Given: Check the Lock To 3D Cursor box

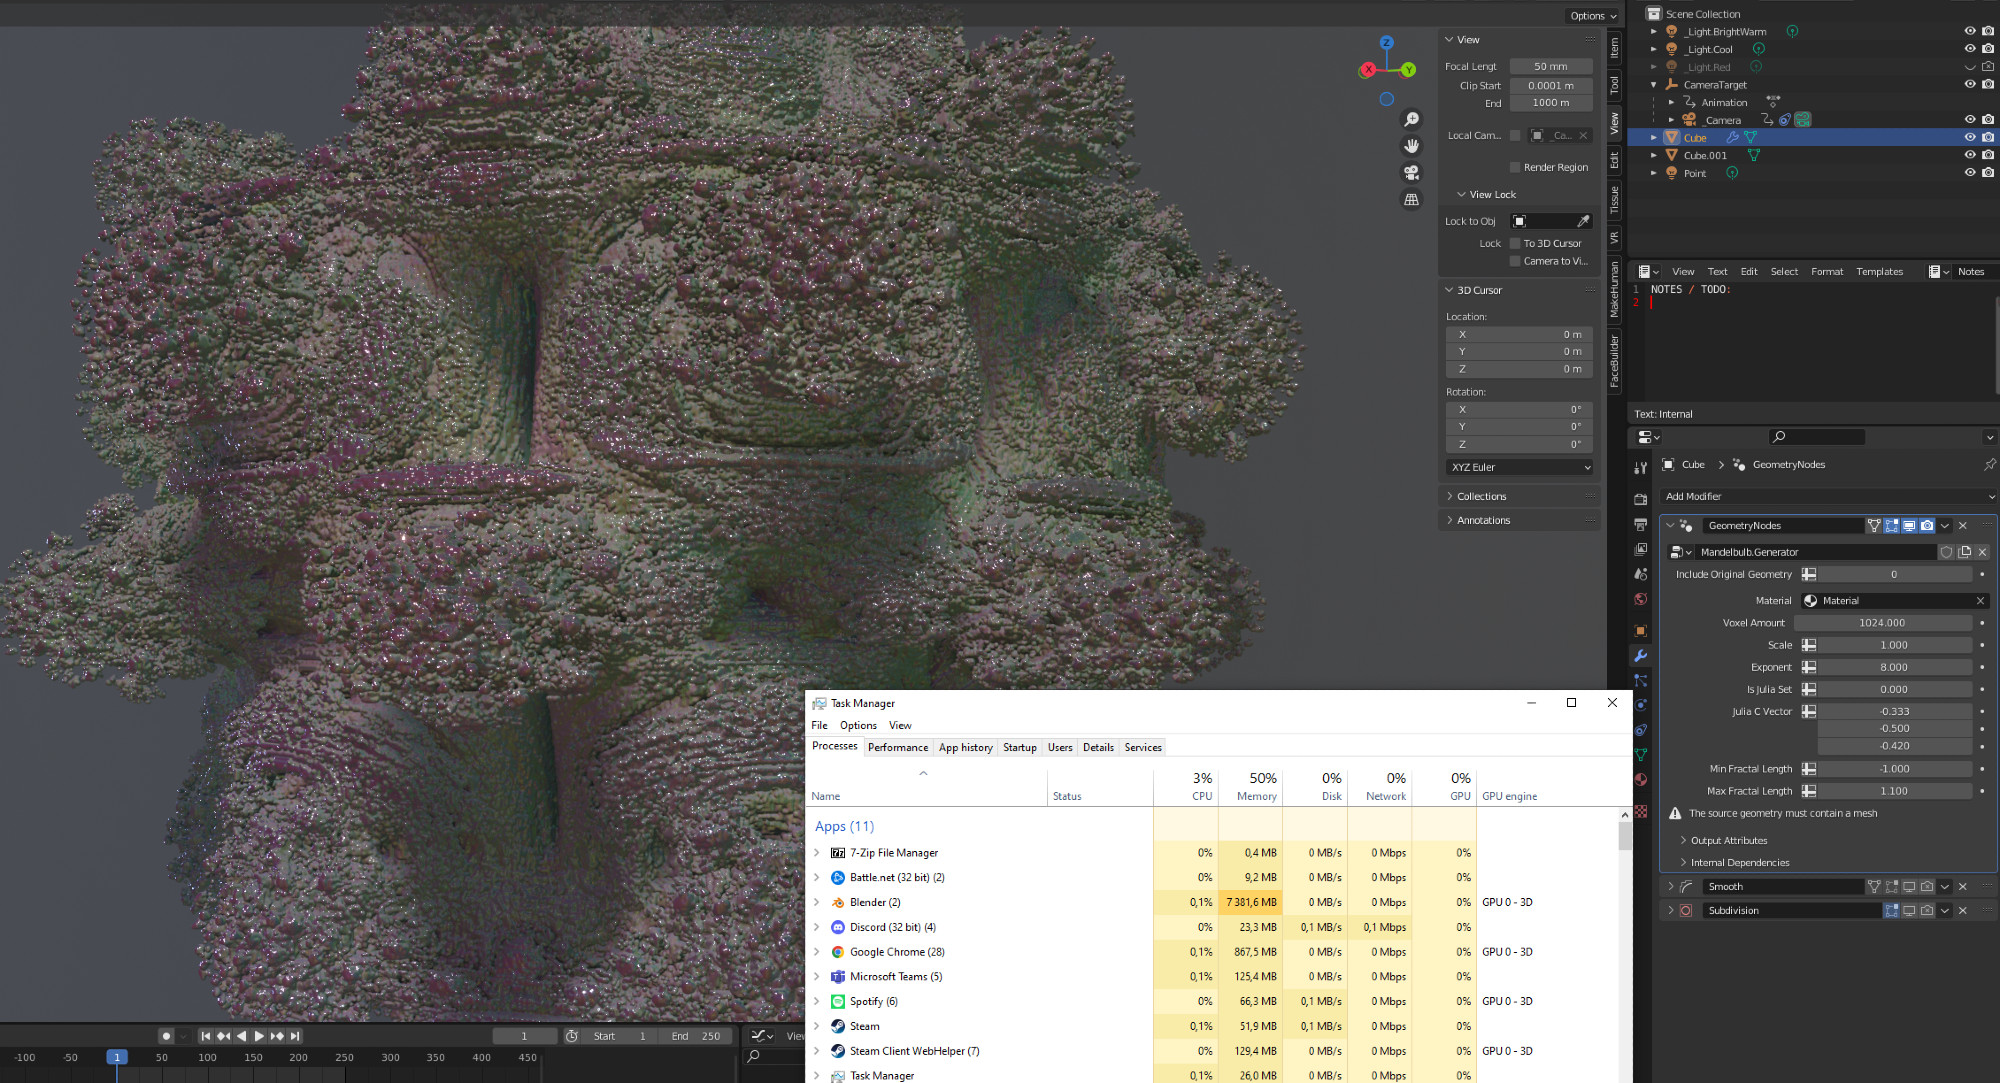Looking at the screenshot, I should coord(1515,243).
